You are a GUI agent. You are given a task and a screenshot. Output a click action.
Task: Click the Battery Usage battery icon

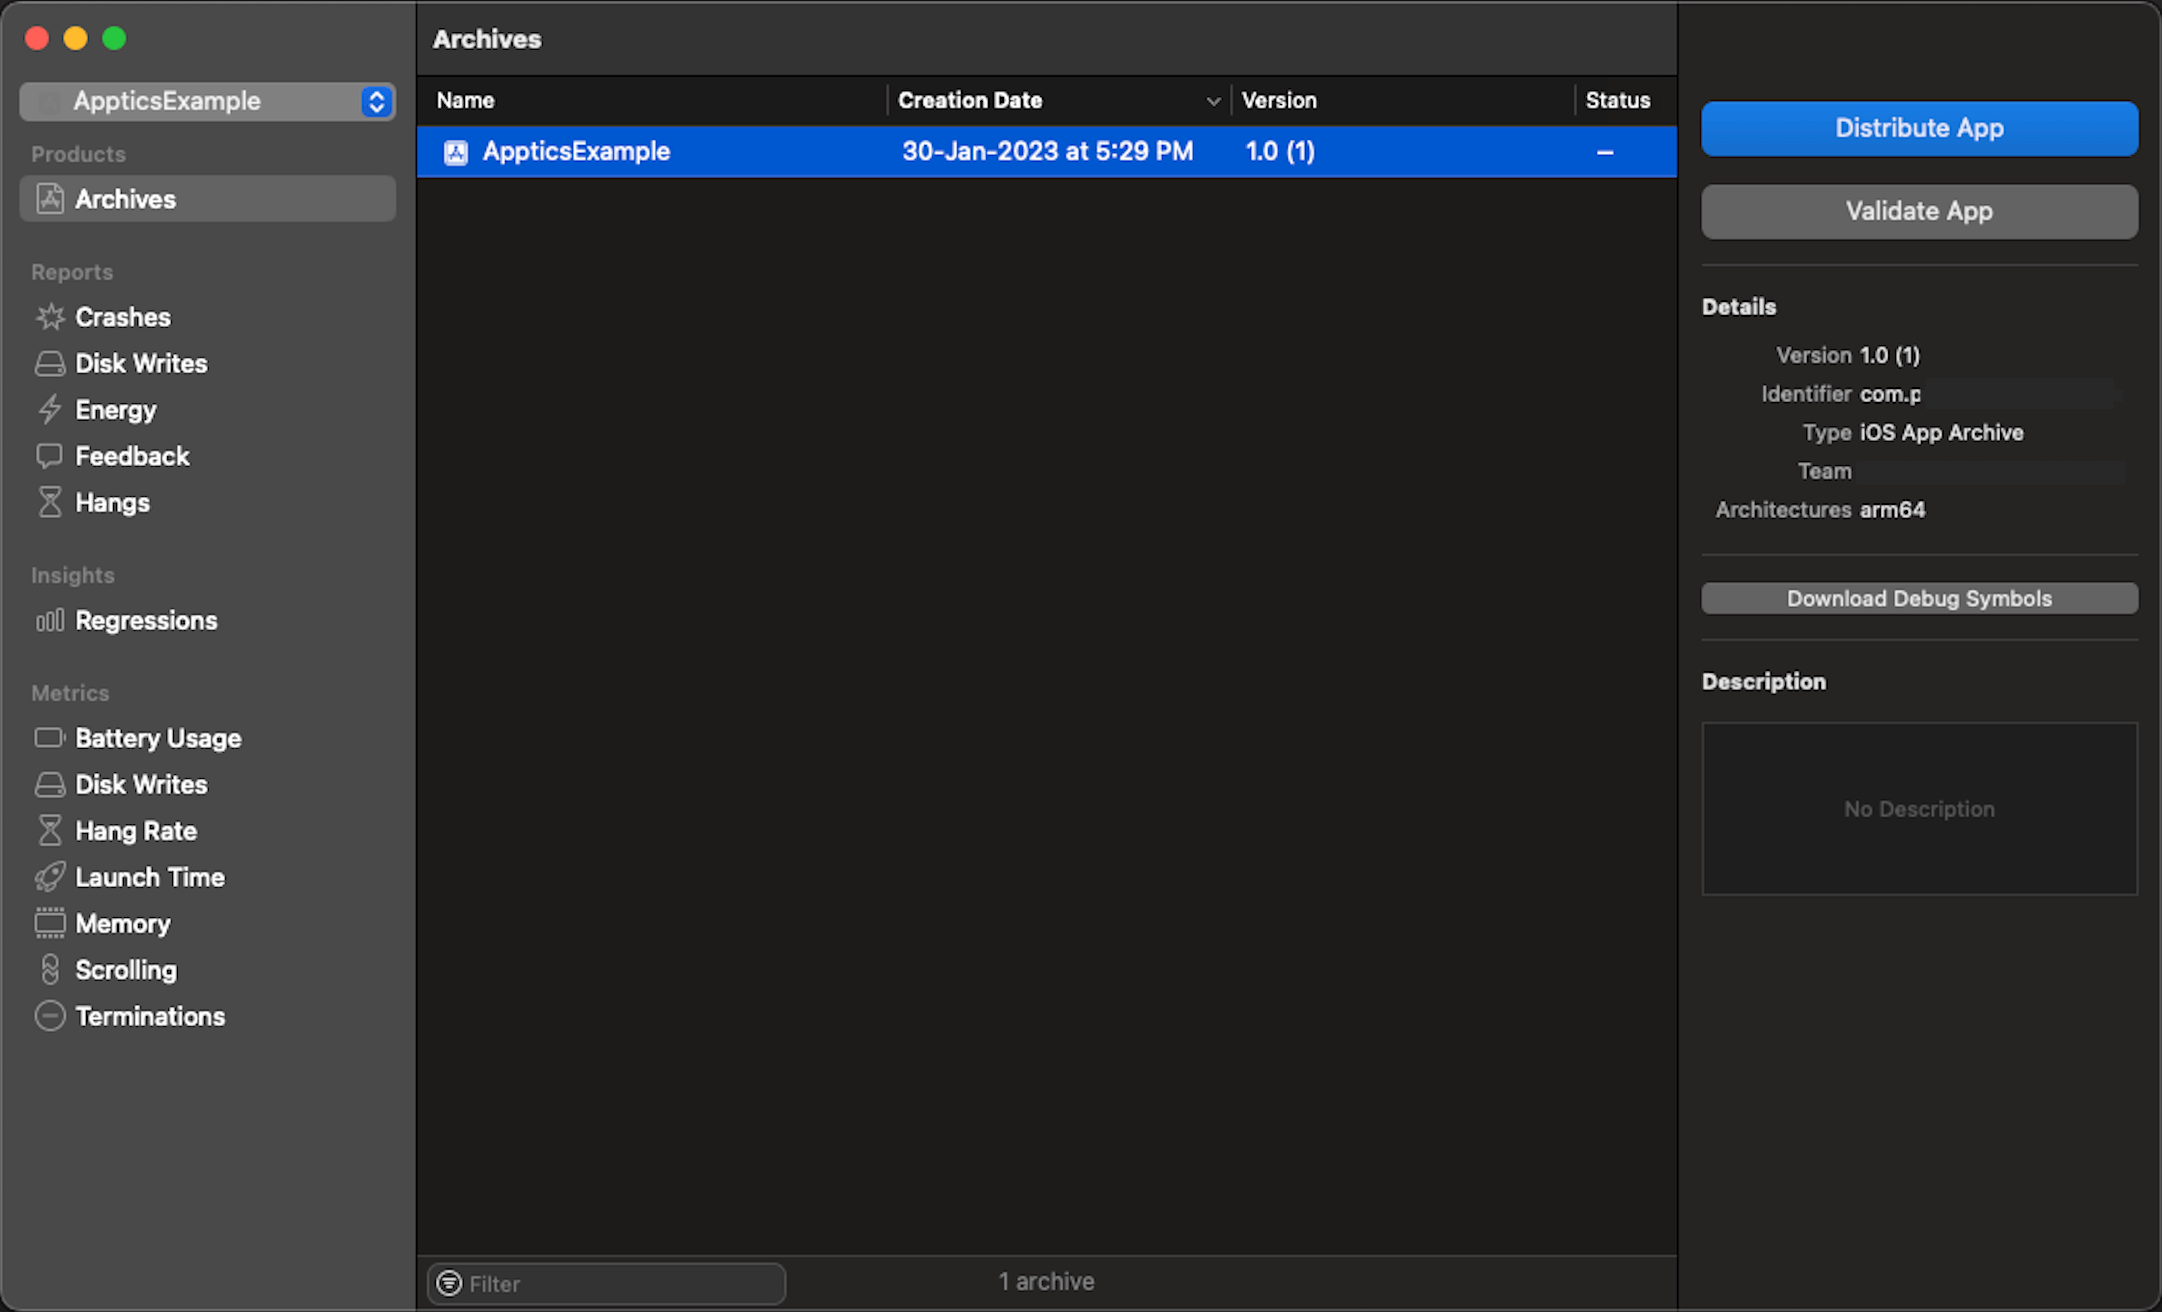[x=50, y=738]
